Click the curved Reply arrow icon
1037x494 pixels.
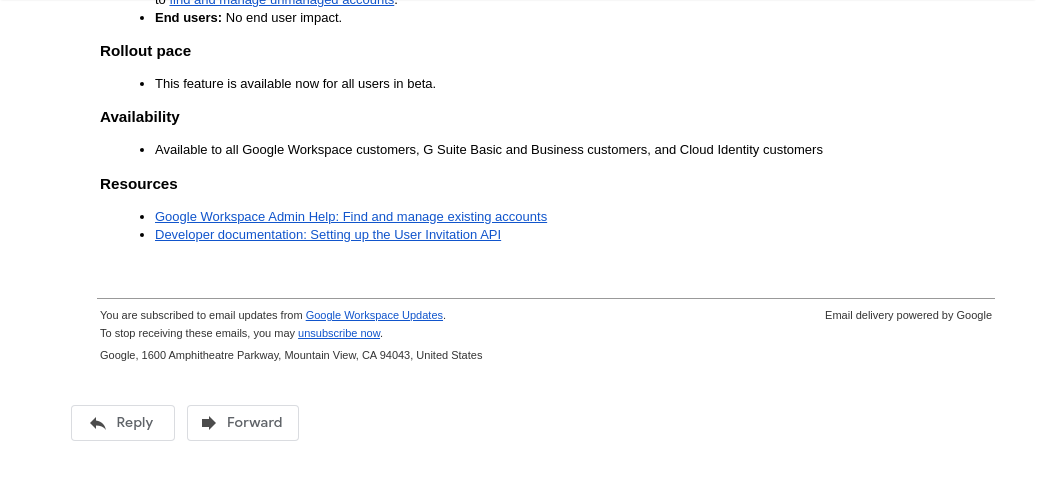[98, 423]
